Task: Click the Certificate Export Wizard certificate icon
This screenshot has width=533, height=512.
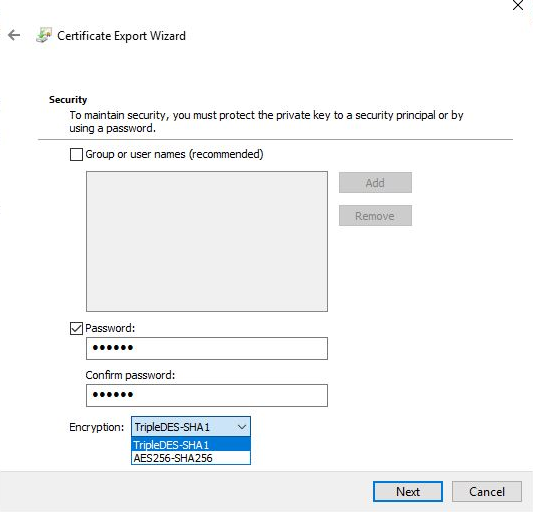Action: pyautogui.click(x=44, y=35)
